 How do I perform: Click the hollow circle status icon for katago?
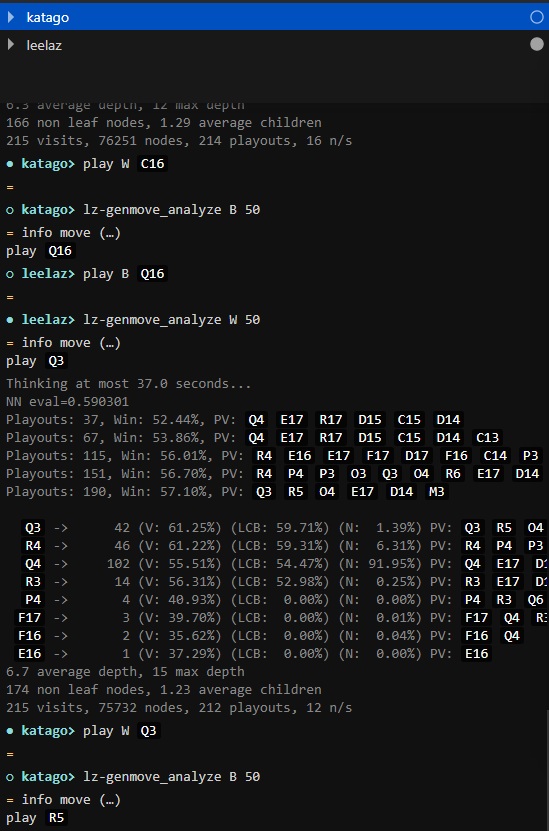[537, 17]
